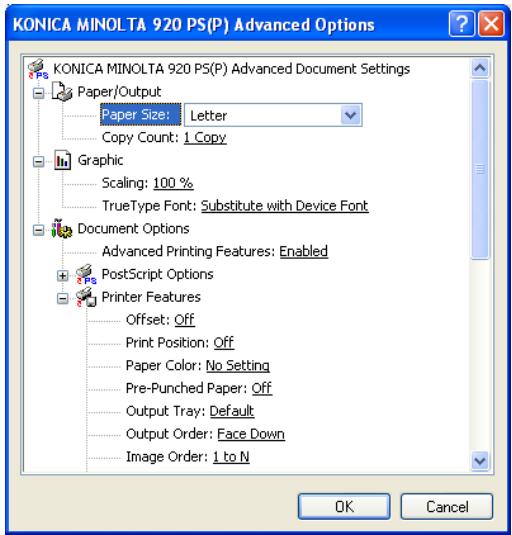Select the PostScript Options tree label
Image resolution: width=512 pixels, height=535 pixels.
coord(157,274)
